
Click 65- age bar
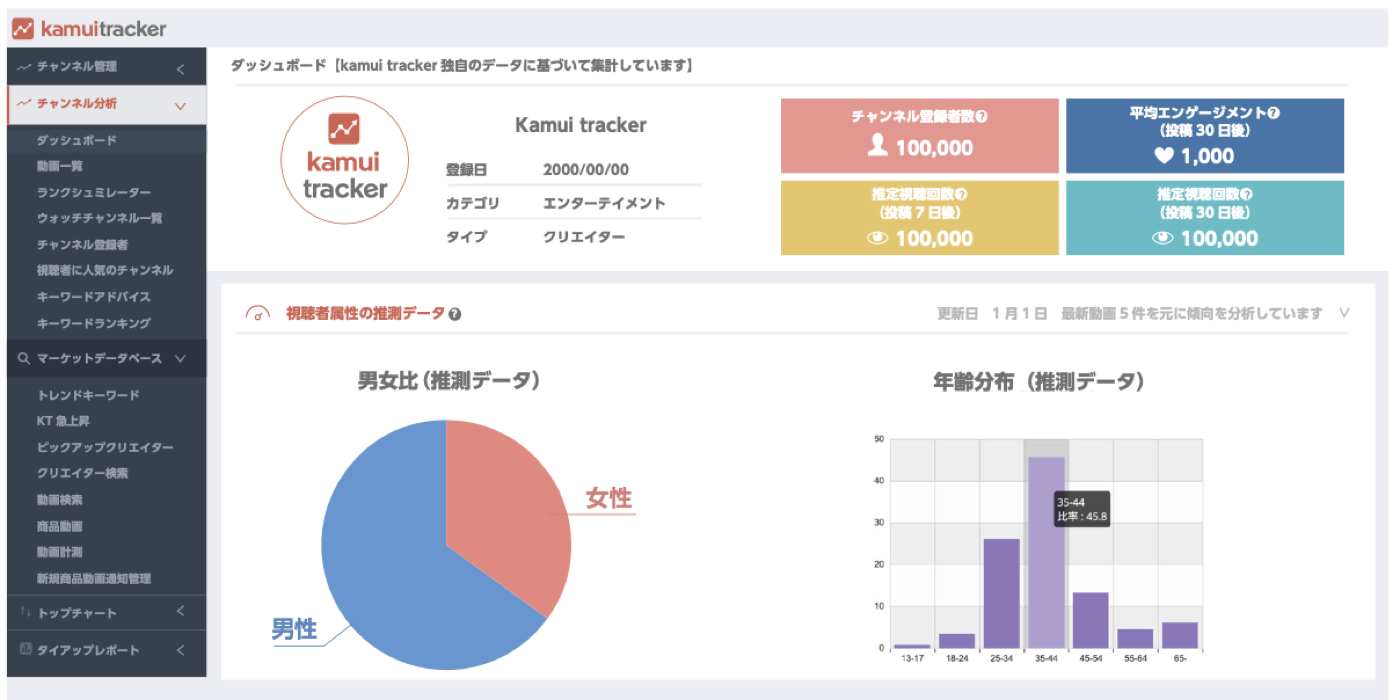pos(1180,635)
